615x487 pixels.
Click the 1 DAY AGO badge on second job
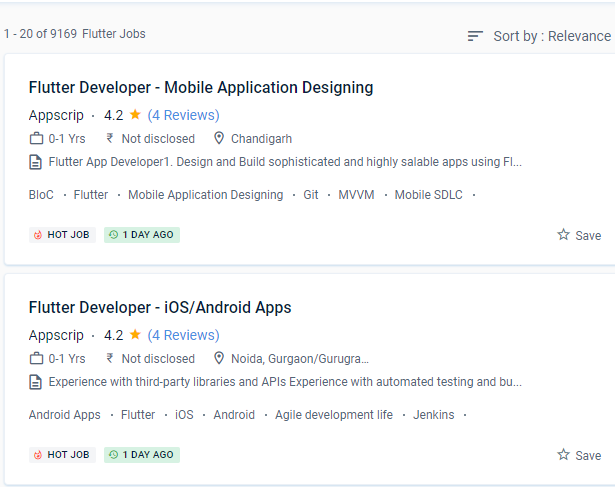click(142, 455)
